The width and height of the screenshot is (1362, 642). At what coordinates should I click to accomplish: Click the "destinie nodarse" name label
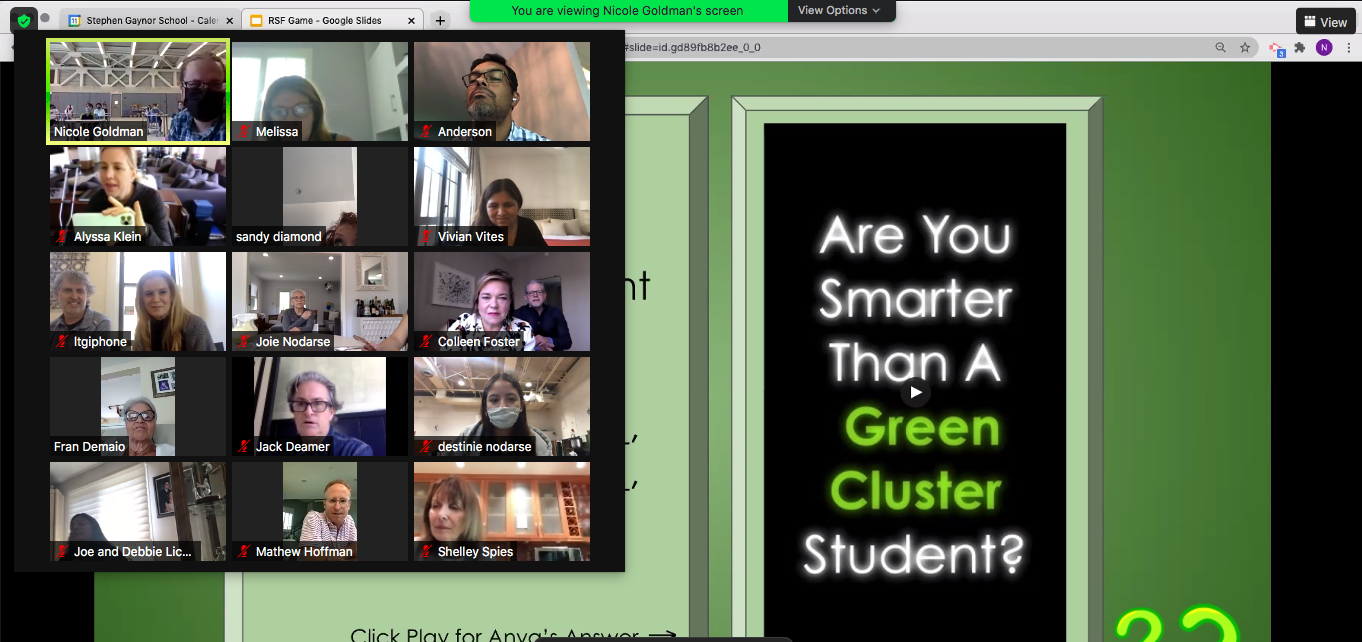click(x=485, y=447)
